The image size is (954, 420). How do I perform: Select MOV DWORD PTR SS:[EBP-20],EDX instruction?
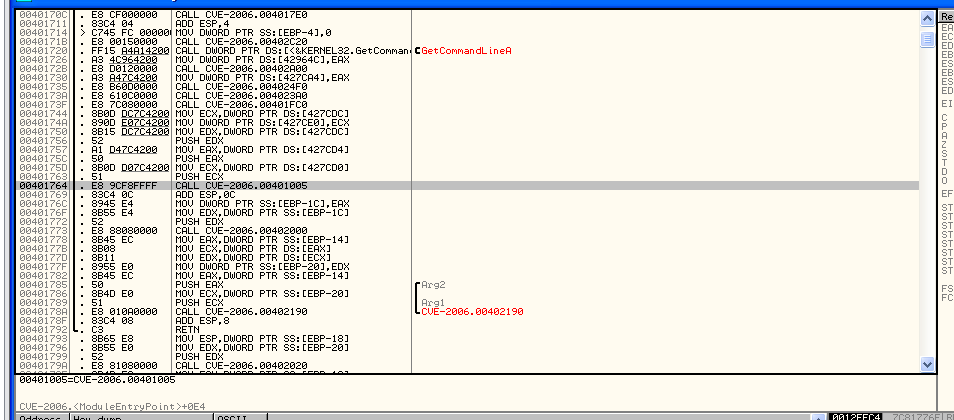[262, 266]
